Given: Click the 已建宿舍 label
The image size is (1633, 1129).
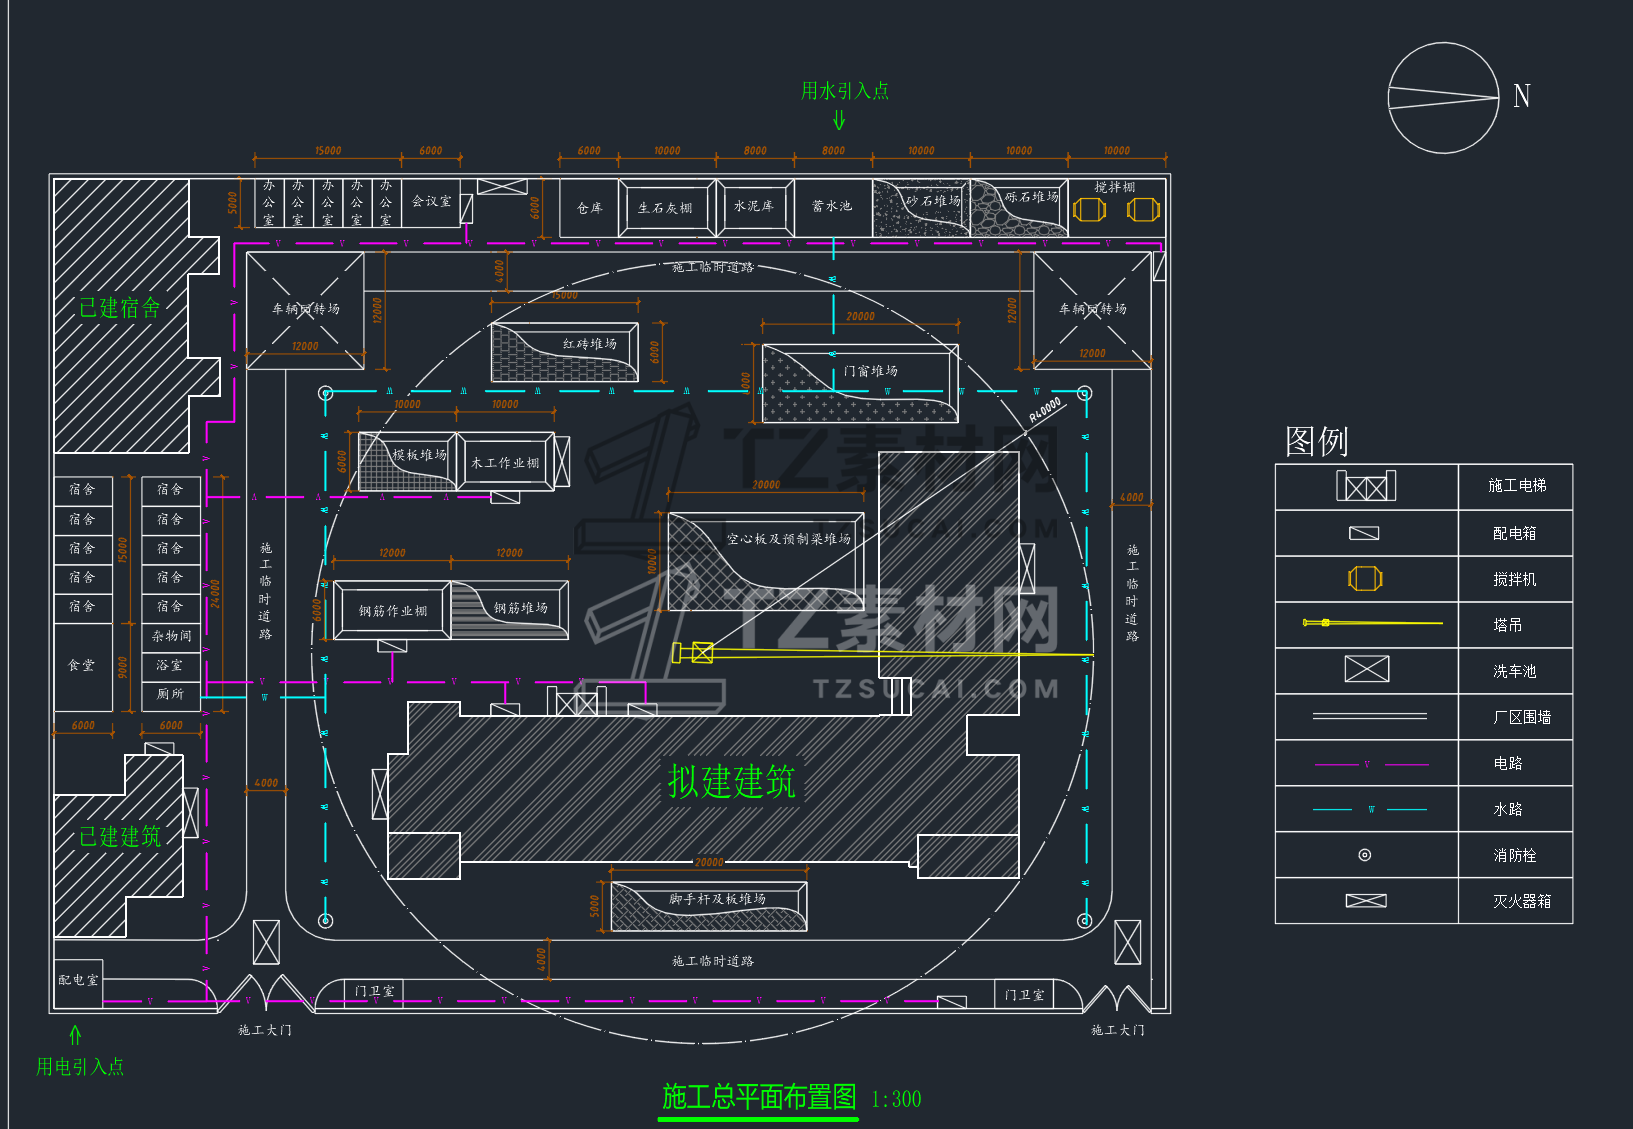Looking at the screenshot, I should (x=120, y=308).
